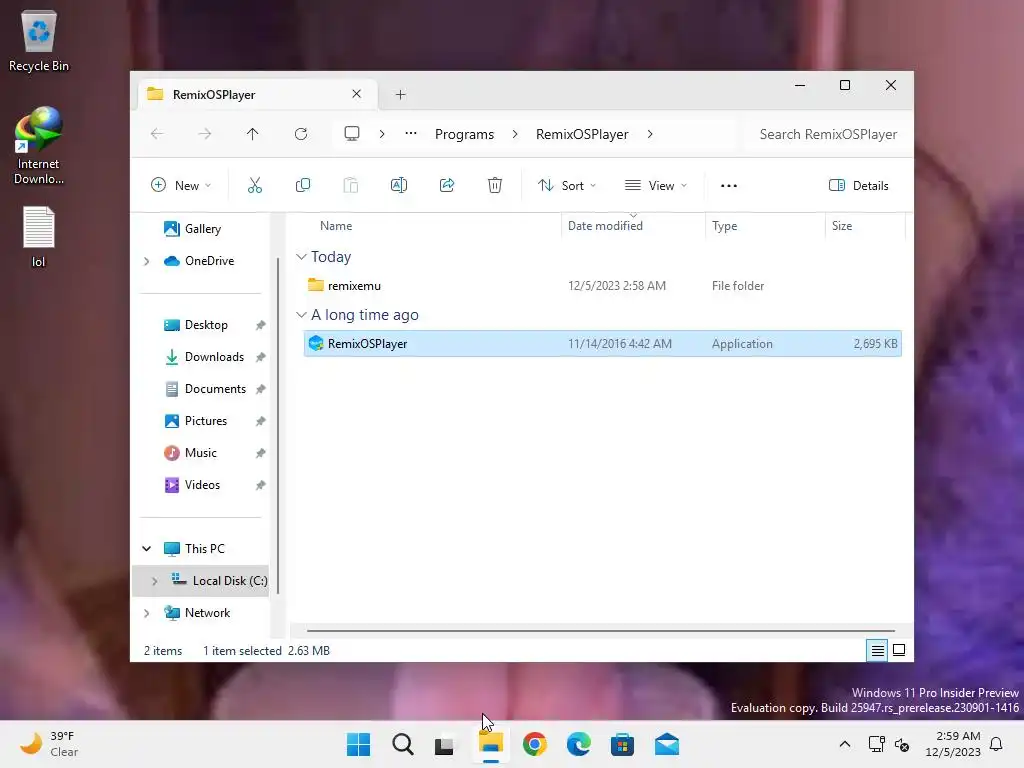
Task: Open the View dropdown menu
Action: (x=656, y=185)
